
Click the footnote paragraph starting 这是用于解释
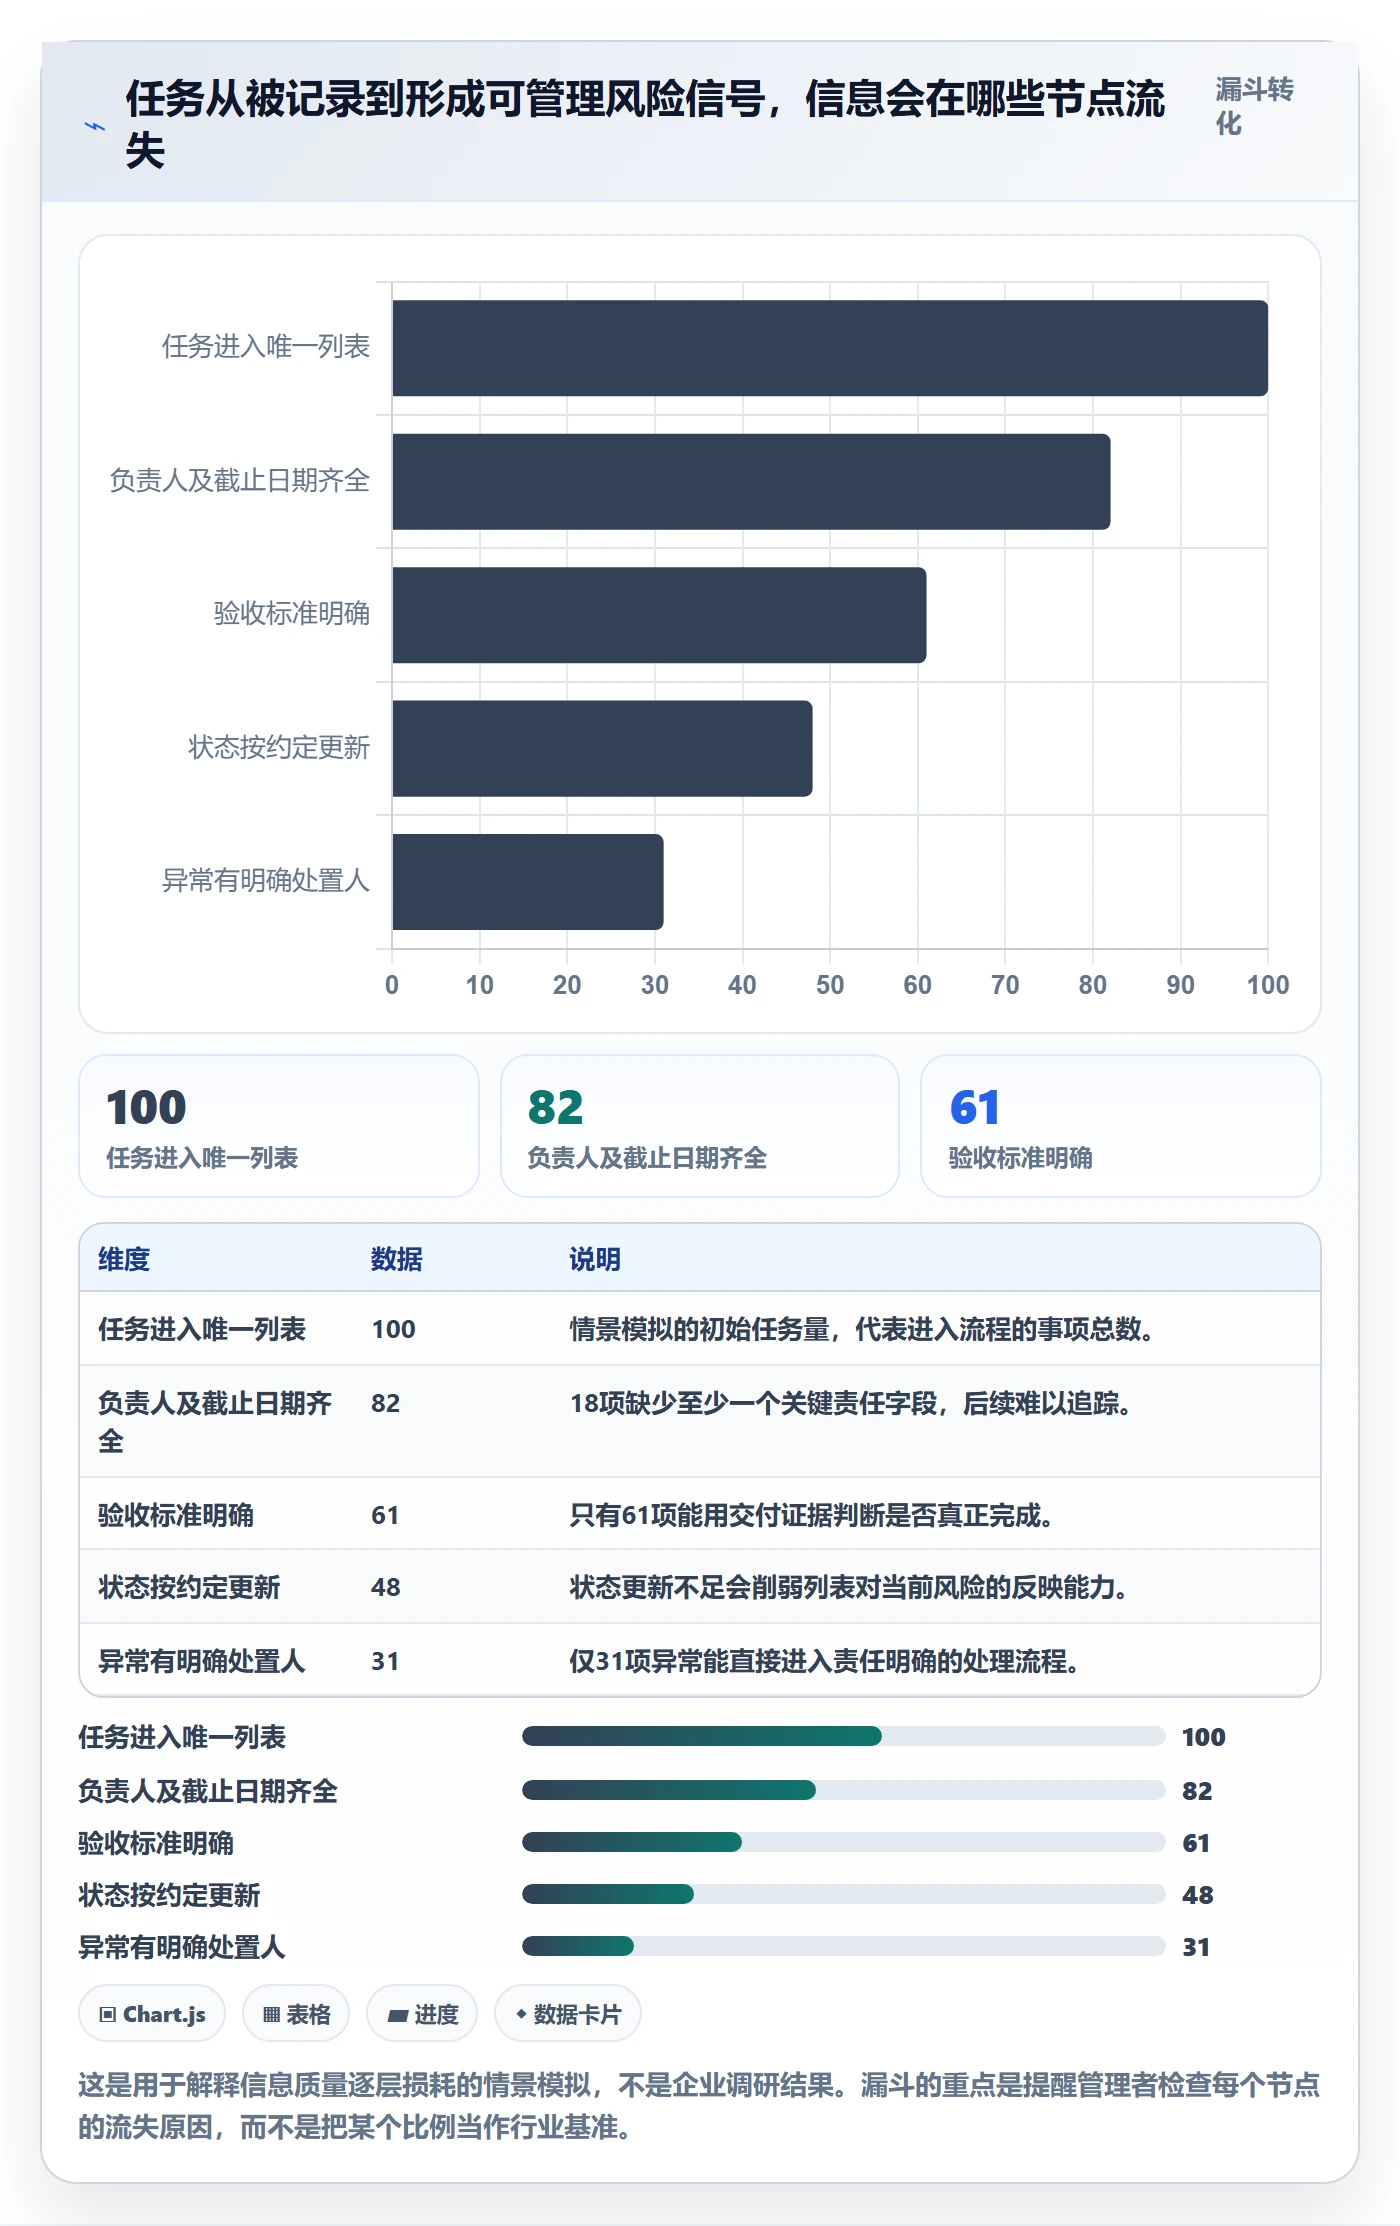[699, 2105]
